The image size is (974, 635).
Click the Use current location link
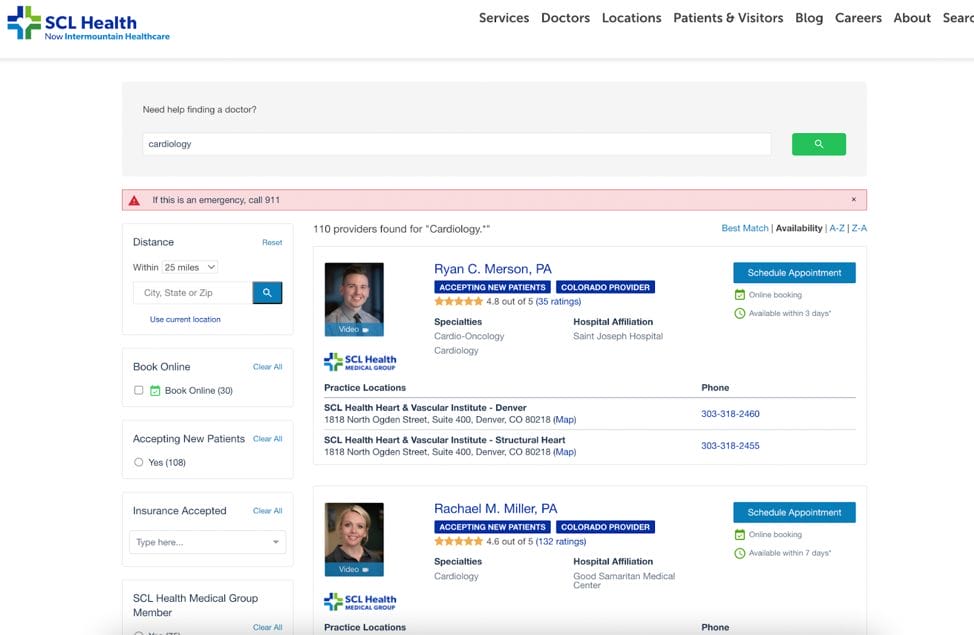point(185,318)
